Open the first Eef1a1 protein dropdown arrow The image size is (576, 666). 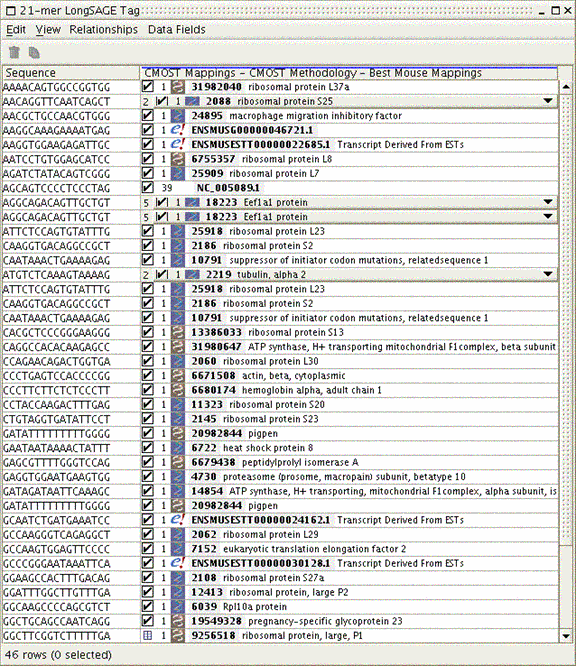(548, 202)
